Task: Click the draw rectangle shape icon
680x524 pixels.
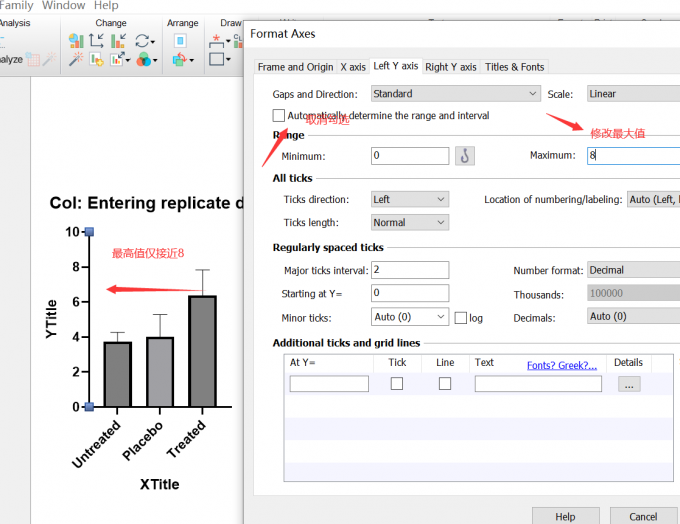Action: pos(217,60)
